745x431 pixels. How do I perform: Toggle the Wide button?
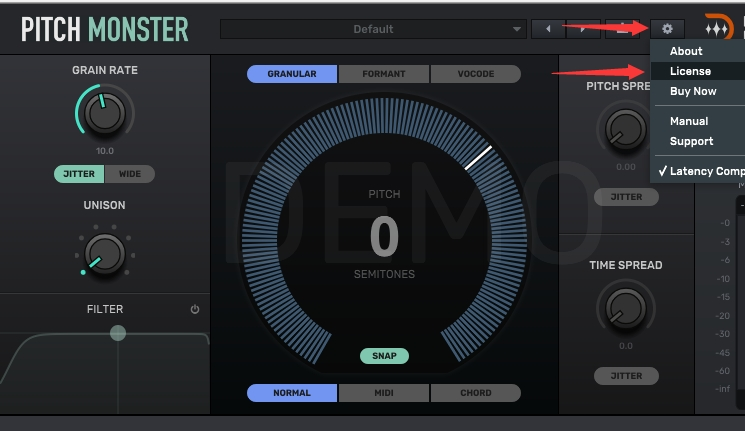click(130, 174)
